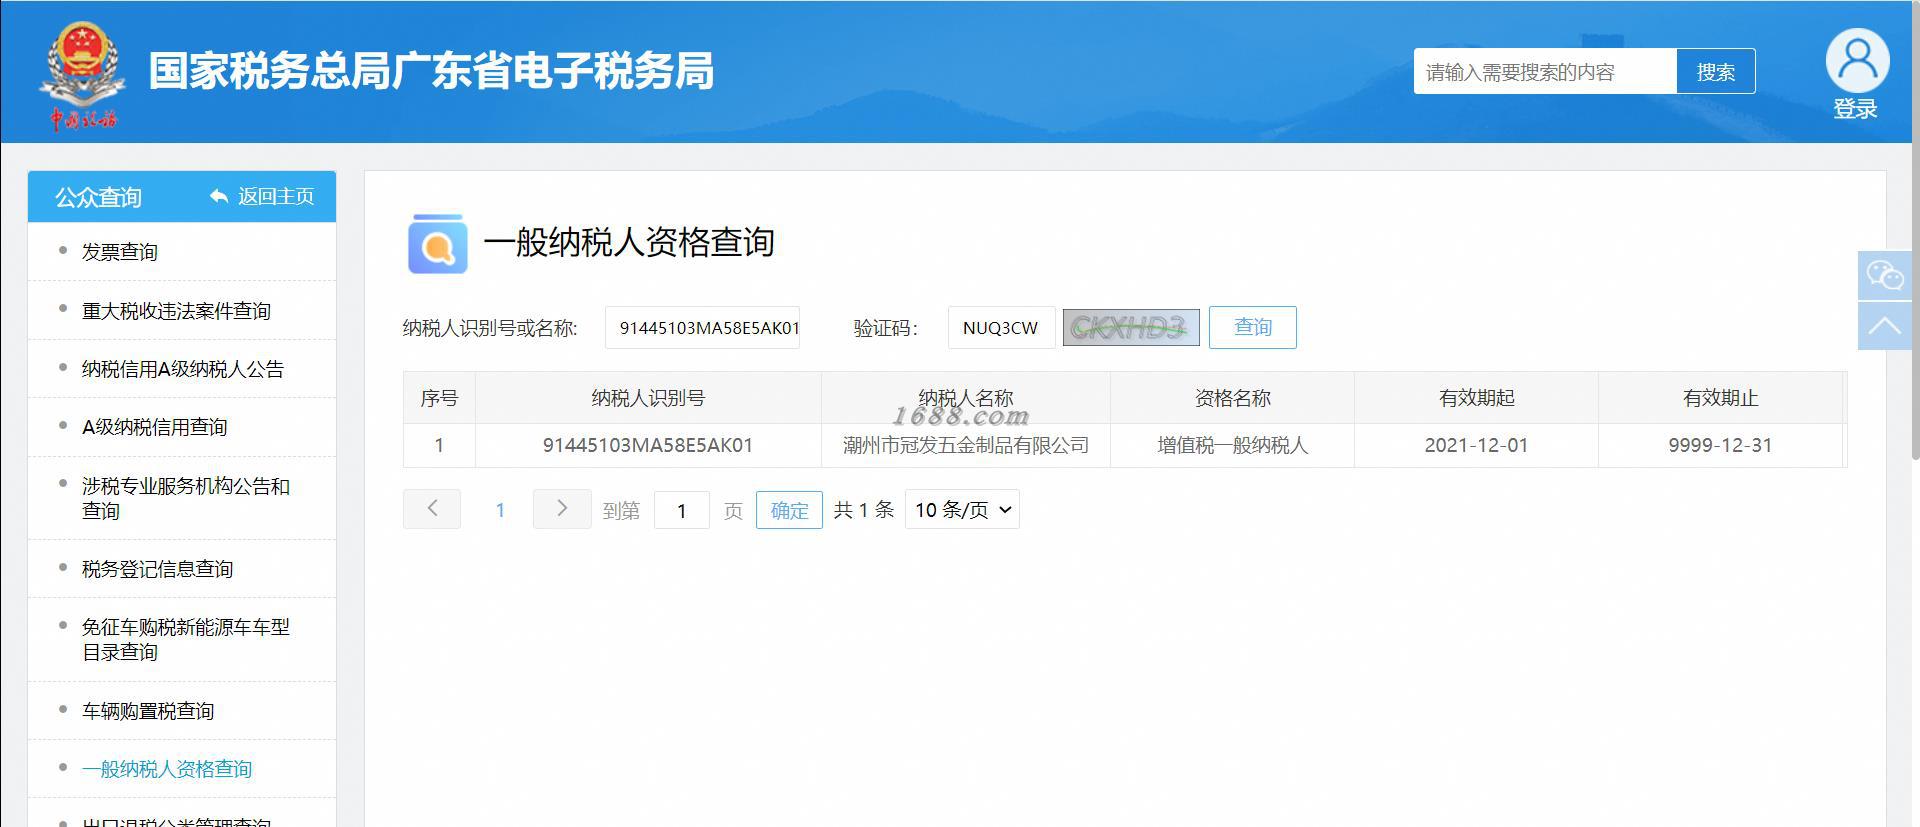Click the 有效期止 column header
1920x827 pixels.
1720,398
